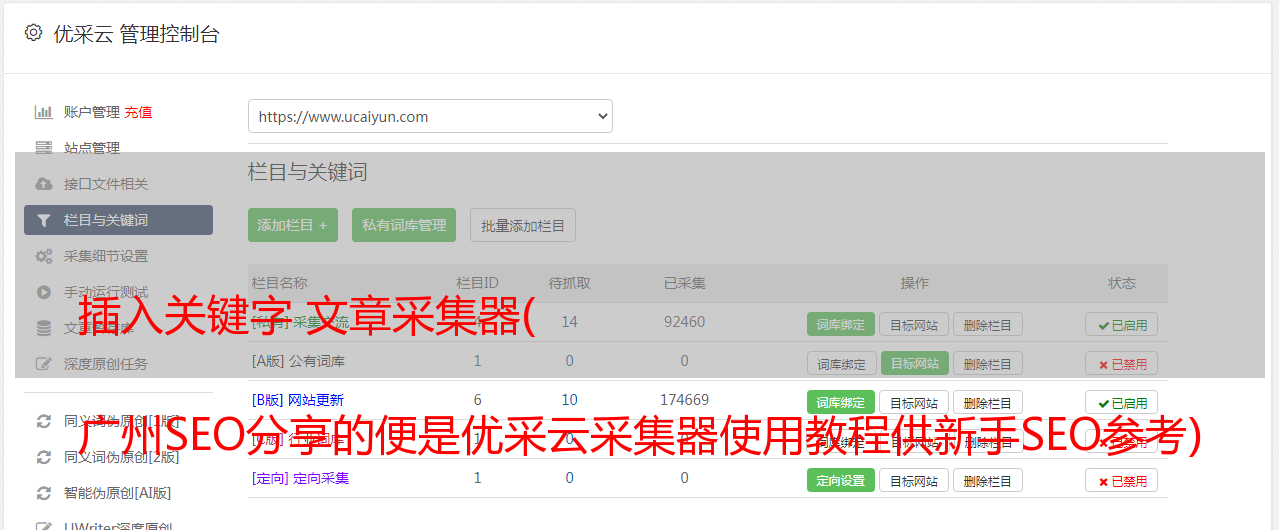1279x530 pixels.
Task: Click the 状态 column header
Action: tap(1121, 283)
